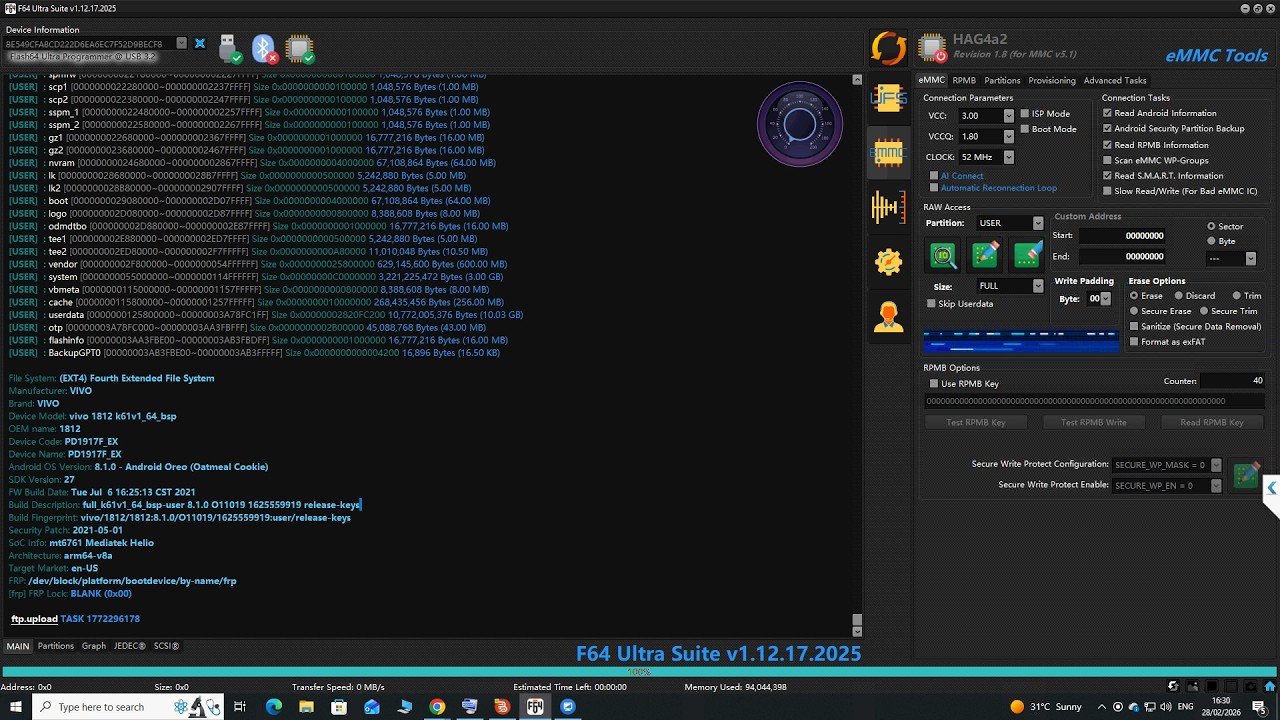Image resolution: width=1280 pixels, height=720 pixels.
Task: Click the HAG4a2 chip power icon
Action: click(932, 49)
